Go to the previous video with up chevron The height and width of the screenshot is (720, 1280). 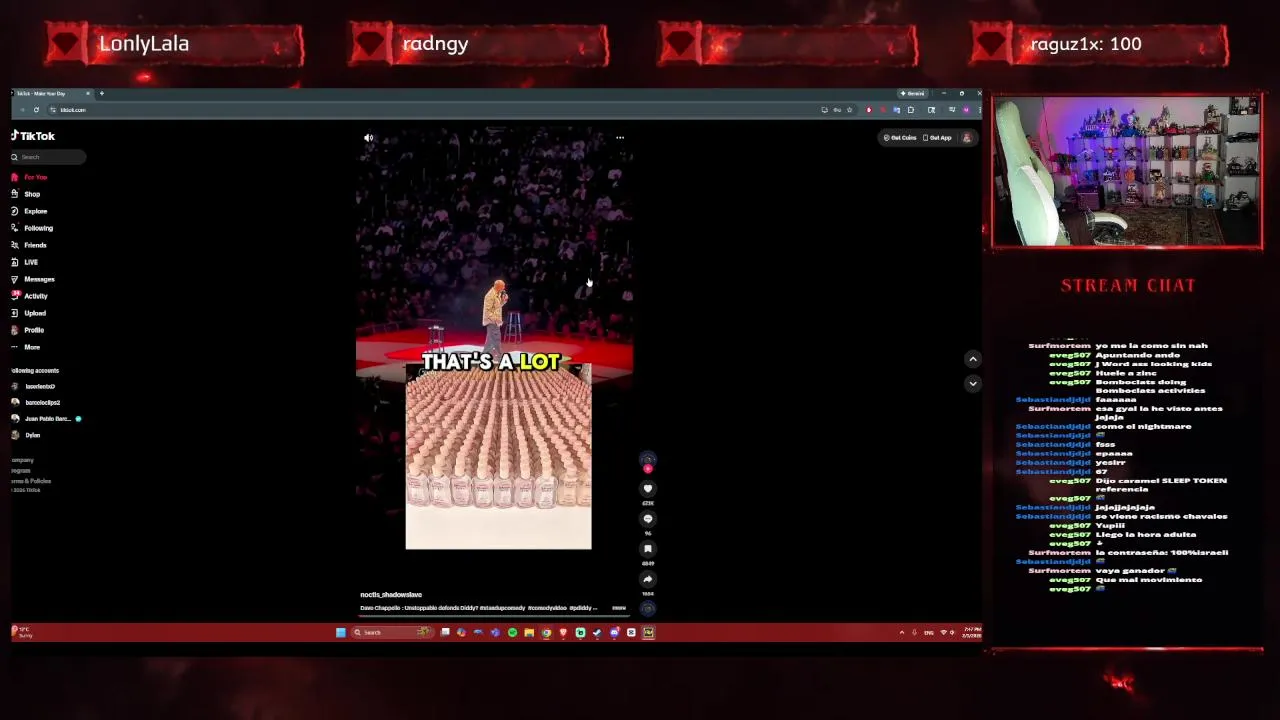972,359
